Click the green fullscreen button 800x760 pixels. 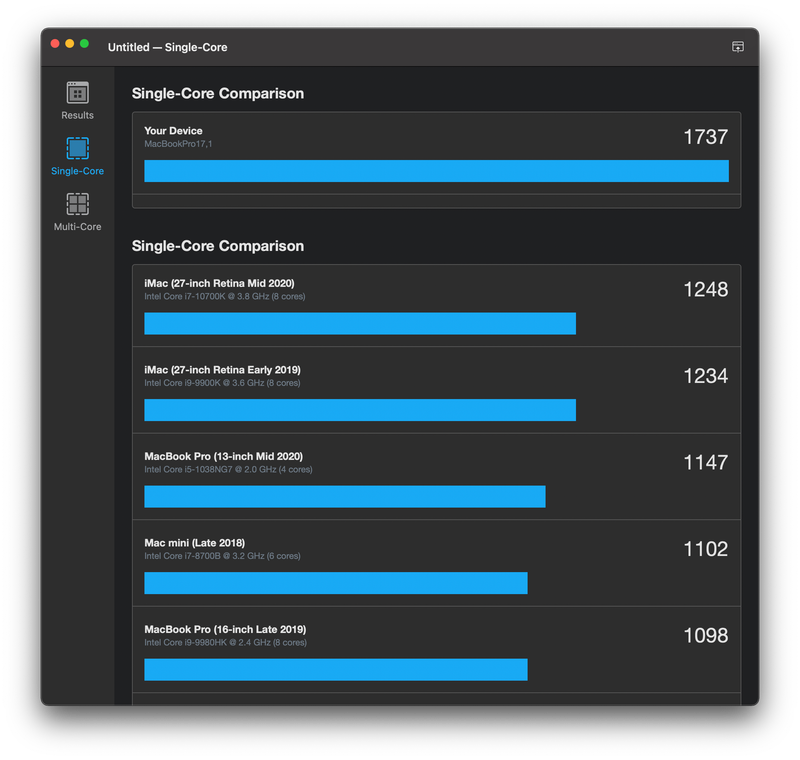click(x=85, y=44)
